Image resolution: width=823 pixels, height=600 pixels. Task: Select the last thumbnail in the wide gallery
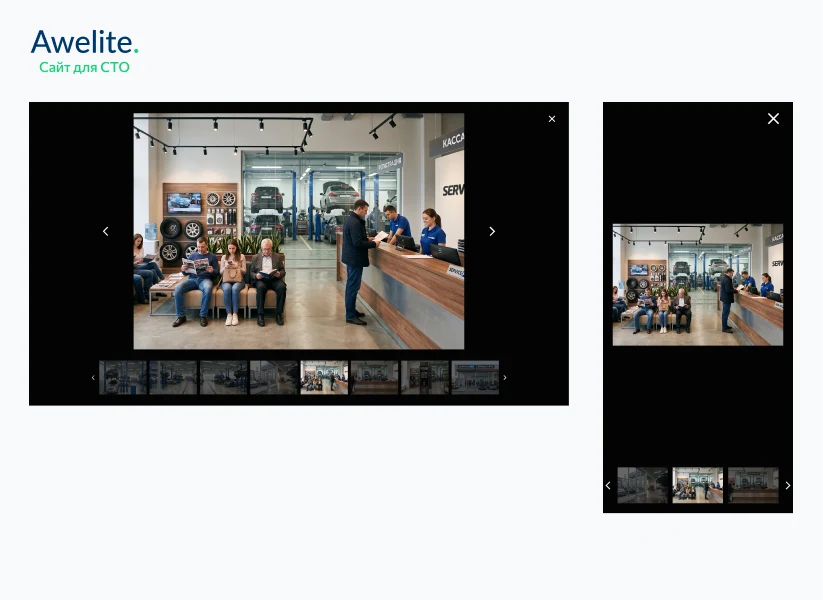475,377
